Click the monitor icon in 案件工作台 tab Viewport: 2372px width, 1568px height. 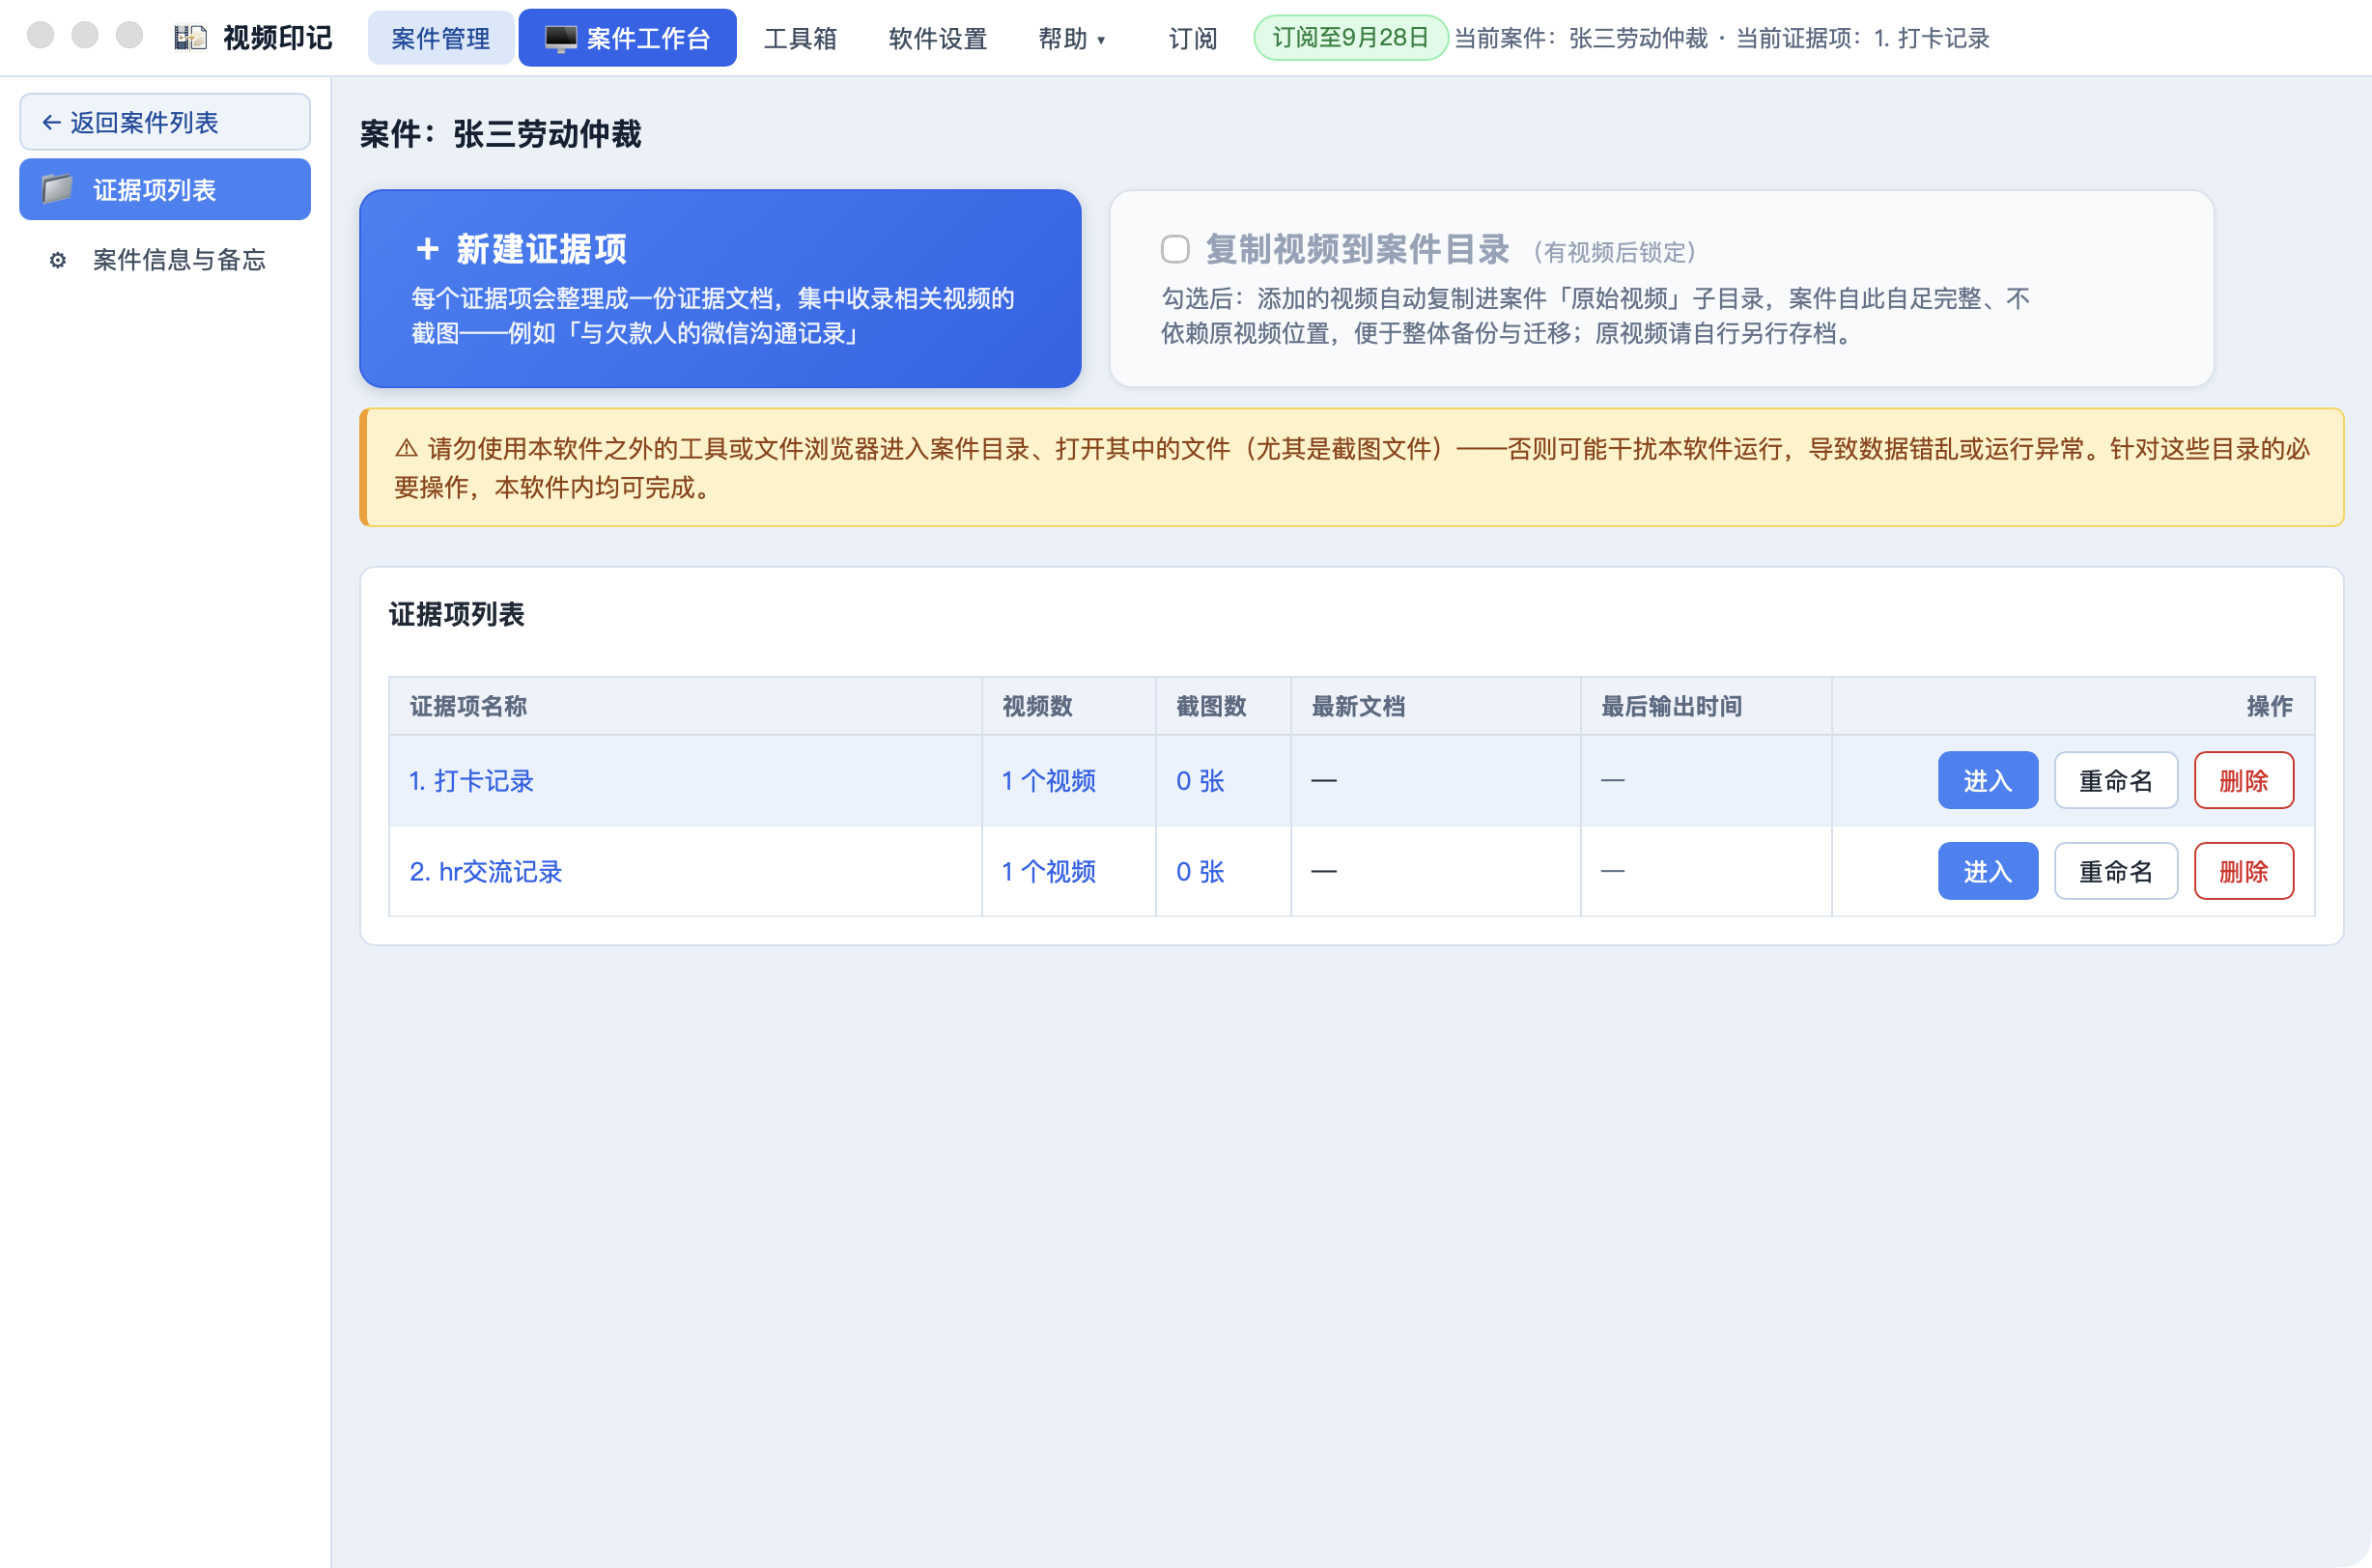pos(560,38)
